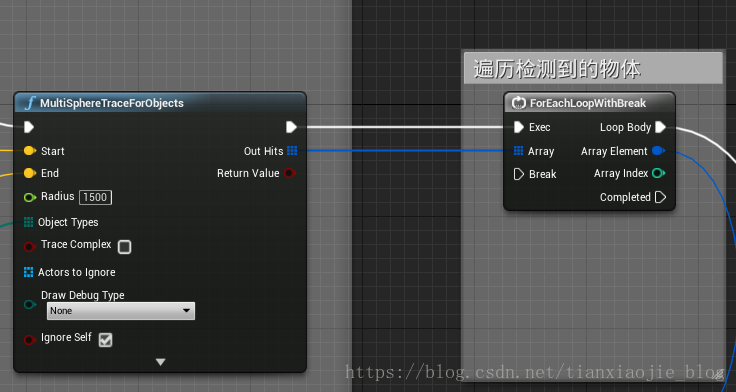Click the Array Element output pin
The height and width of the screenshot is (392, 736).
659,151
